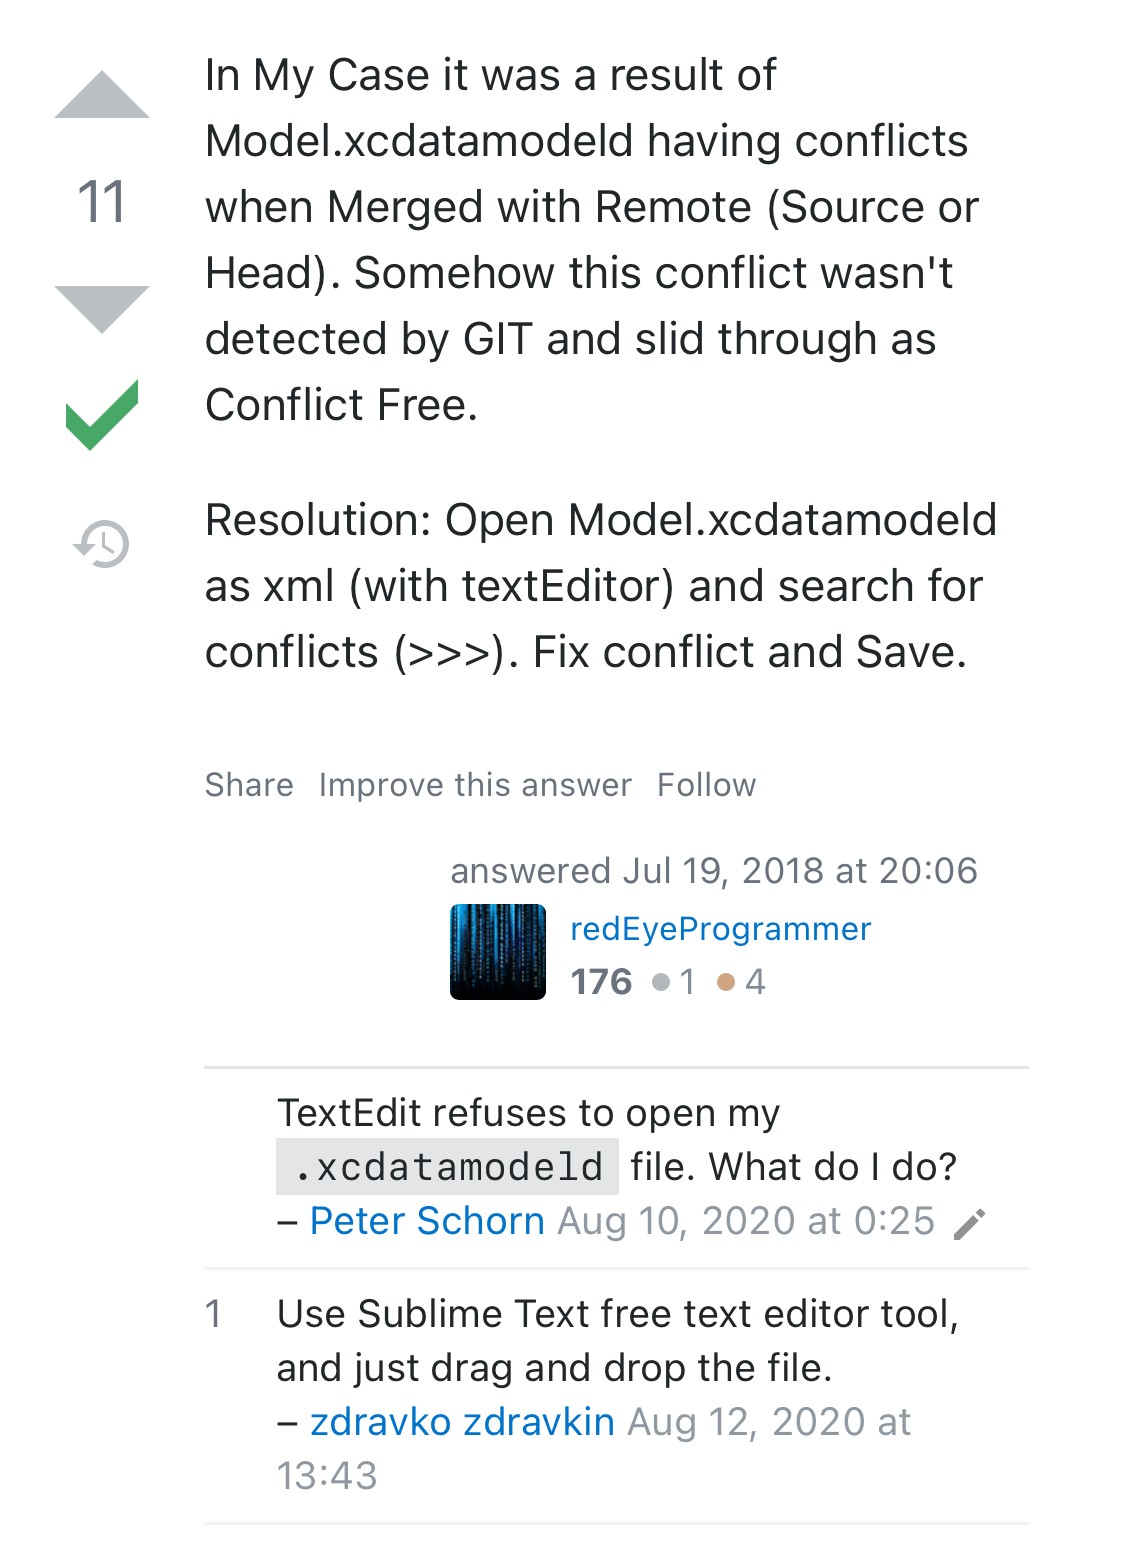Click the answered Jul 19, 2018 timestamp
The height and width of the screenshot is (1548, 1125).
coord(713,871)
